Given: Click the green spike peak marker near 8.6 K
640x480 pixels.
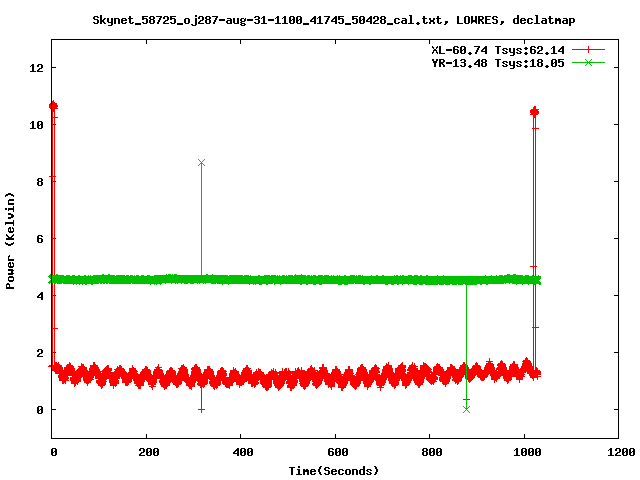Looking at the screenshot, I should (201, 163).
